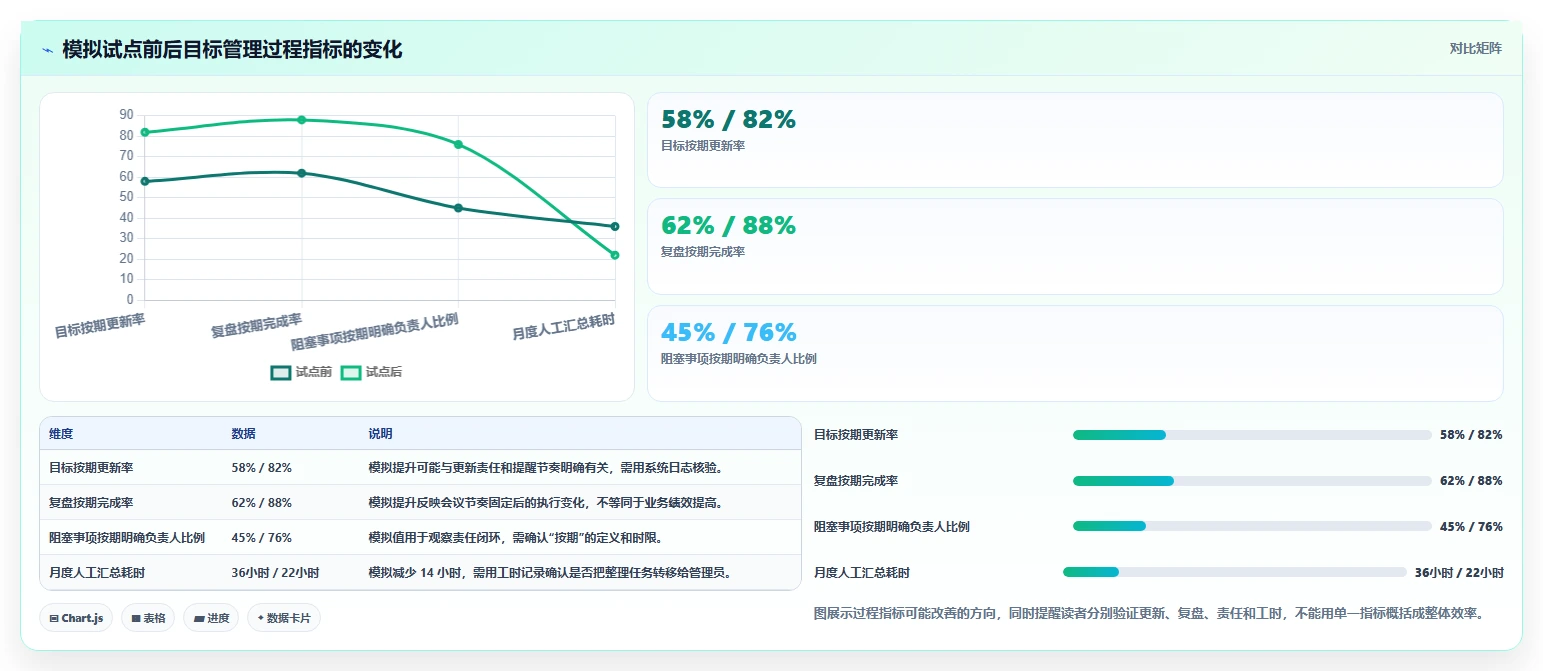This screenshot has width=1543, height=671.
Task: Click the y-axis value 90 on chart
Action: click(x=126, y=114)
